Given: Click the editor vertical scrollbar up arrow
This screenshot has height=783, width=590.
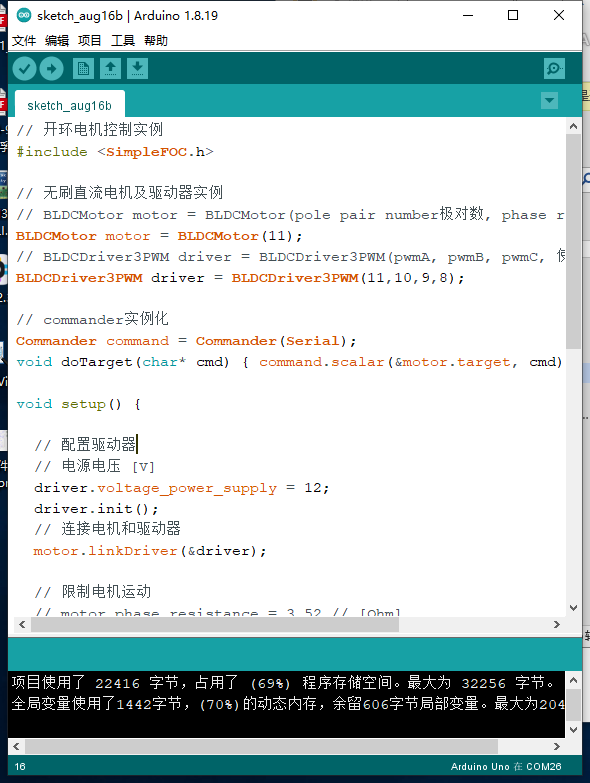Looking at the screenshot, I should point(574,126).
